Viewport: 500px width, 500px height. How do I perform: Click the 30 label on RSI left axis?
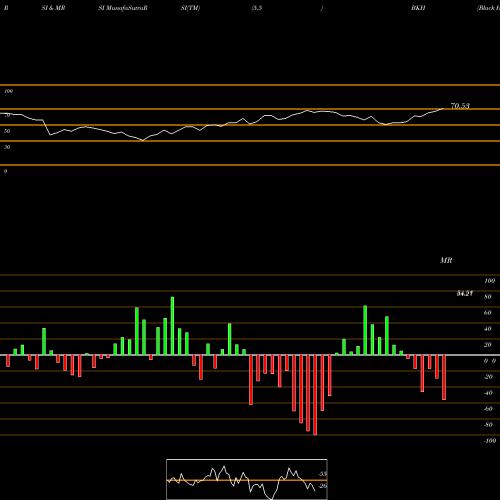7,147
